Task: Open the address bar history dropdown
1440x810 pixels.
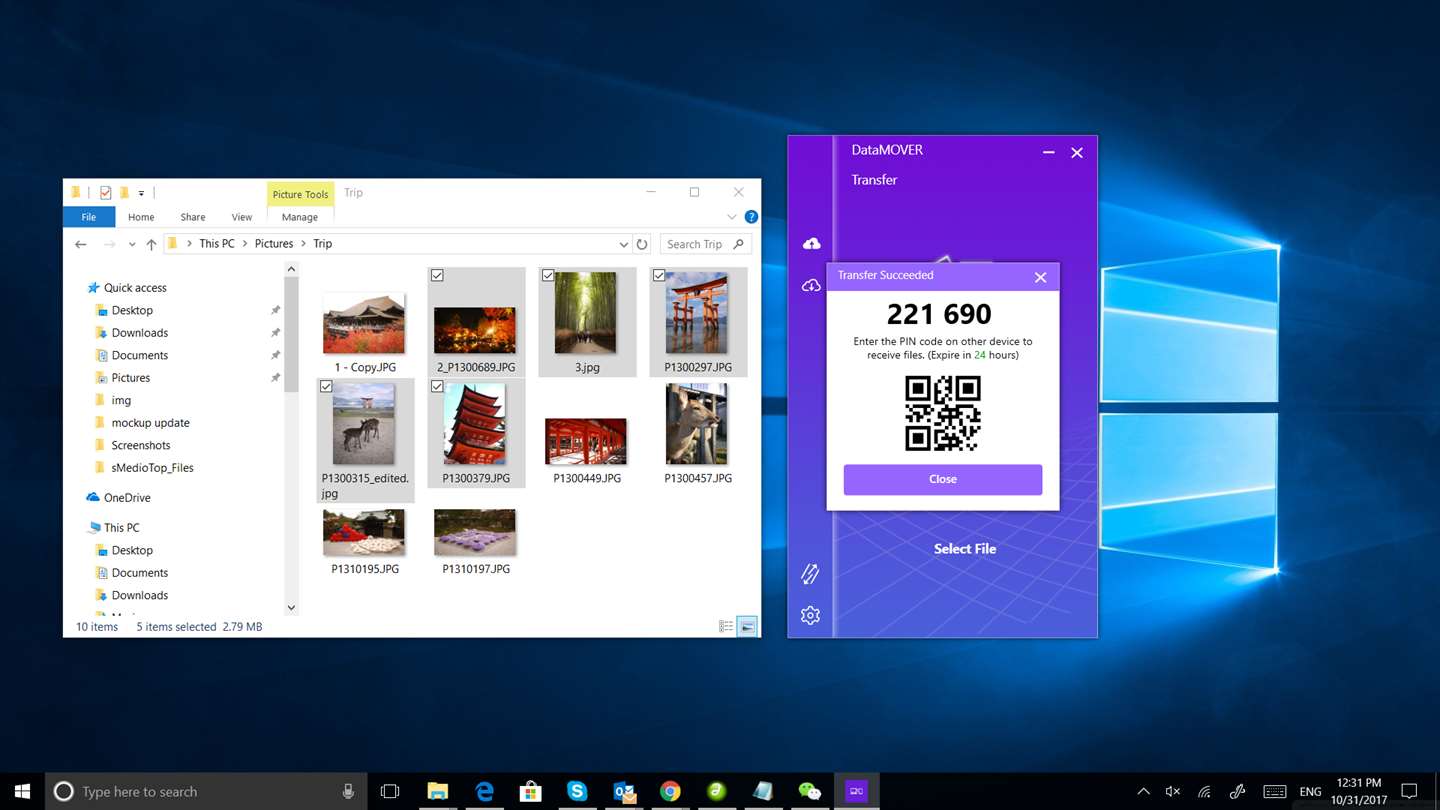Action: click(x=623, y=244)
